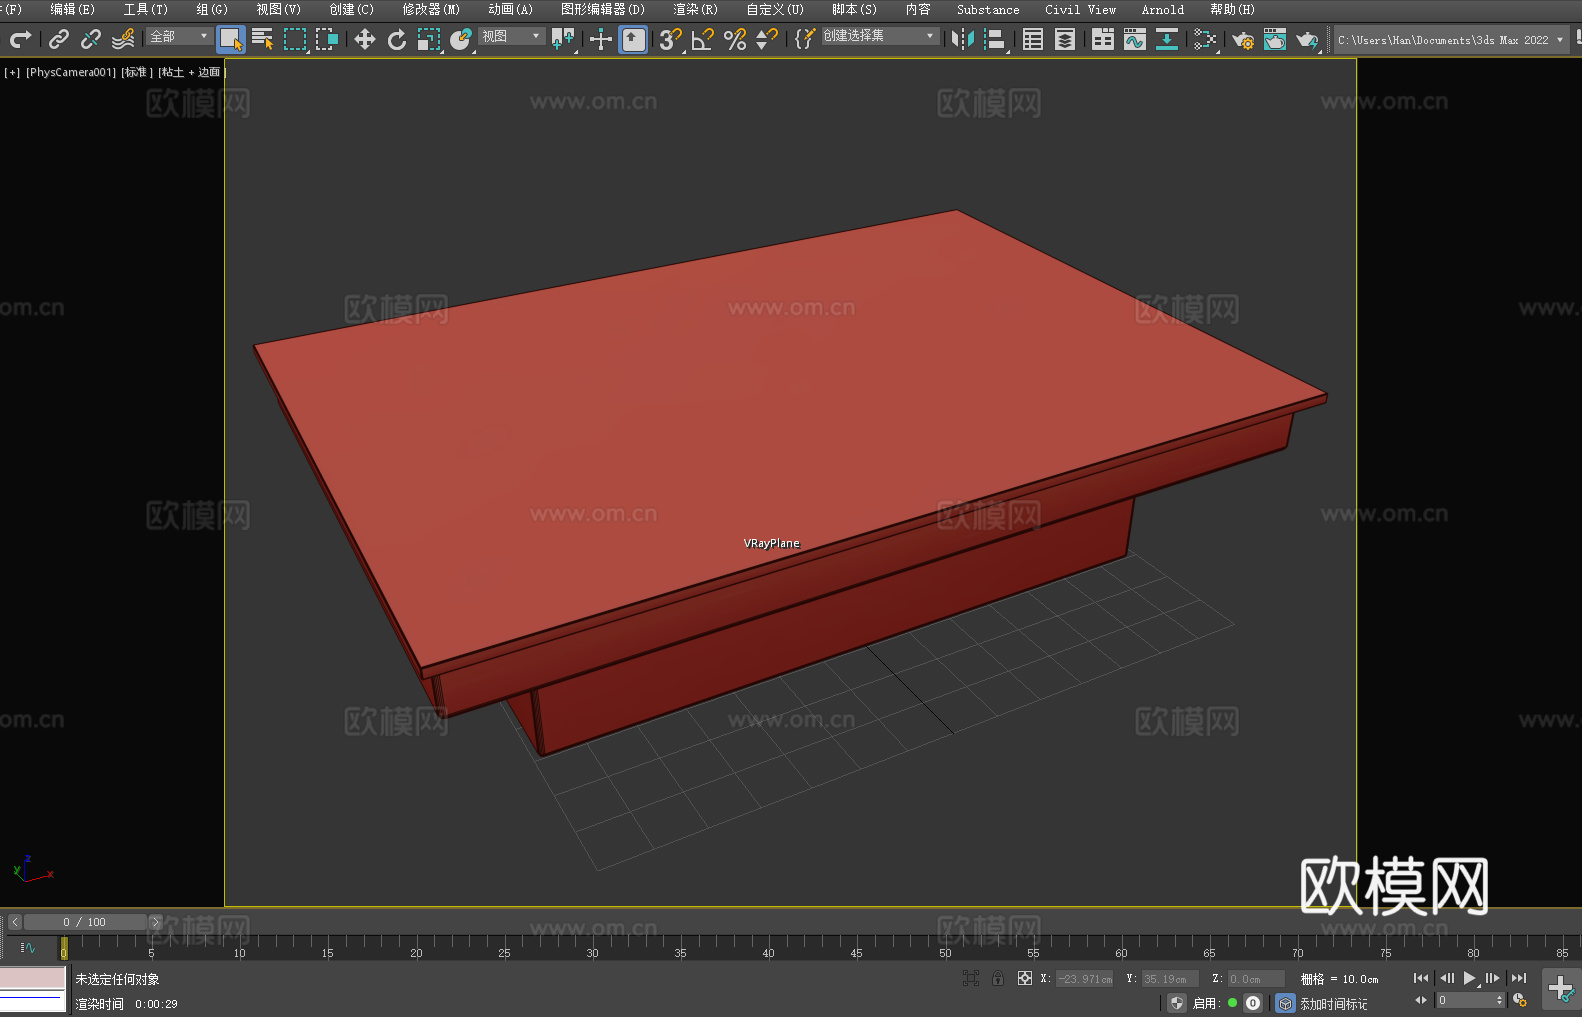Click Render Production teapot icon
Screen dimensions: 1582x1017
tap(1307, 39)
